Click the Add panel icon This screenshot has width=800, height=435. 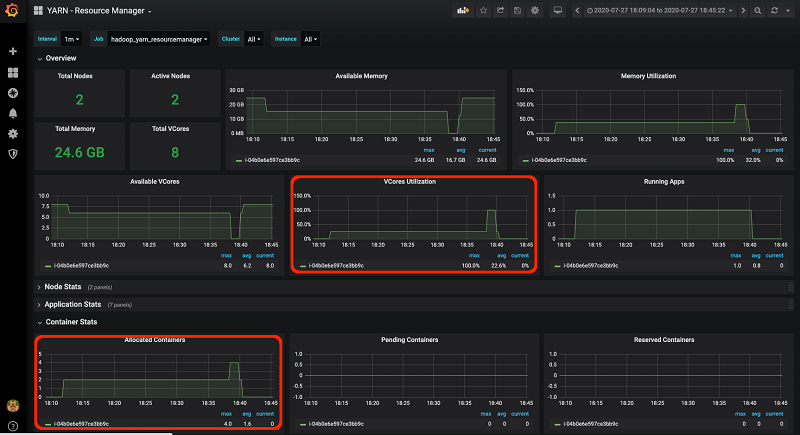463,10
